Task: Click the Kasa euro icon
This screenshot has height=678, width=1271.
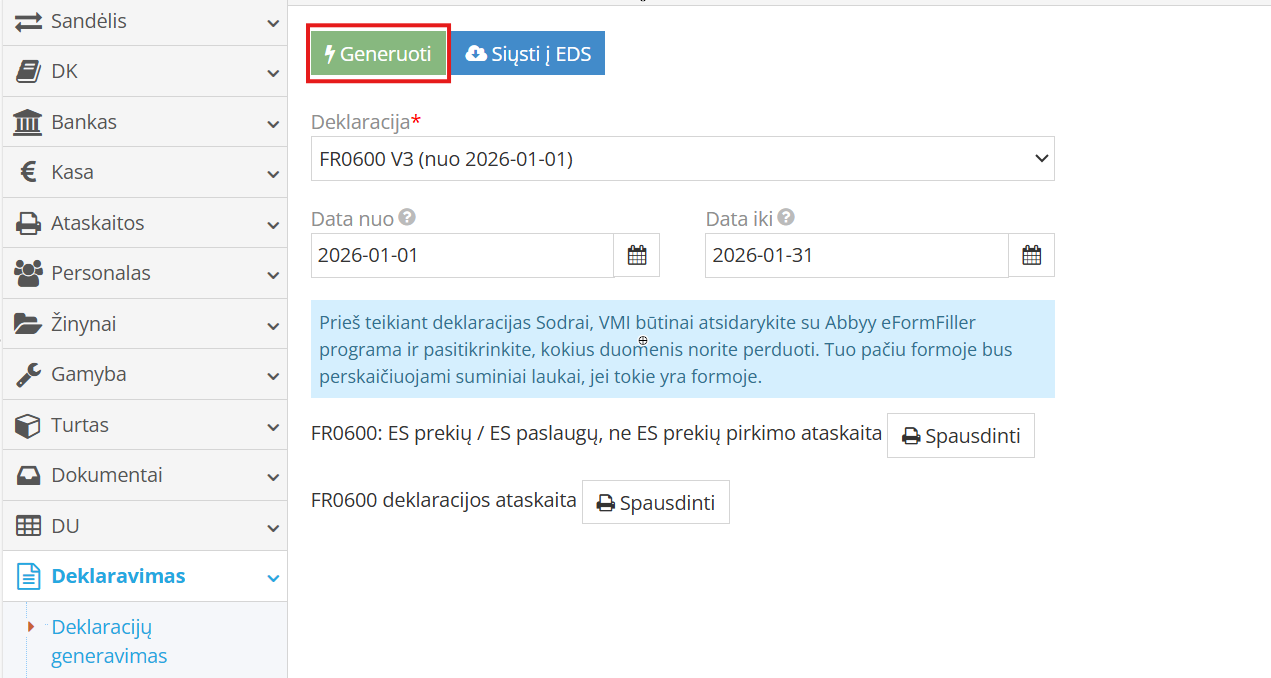Action: tap(28, 172)
